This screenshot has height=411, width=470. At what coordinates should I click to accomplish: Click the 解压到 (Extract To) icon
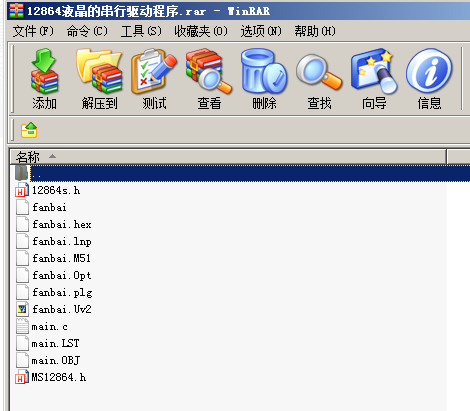coord(99,79)
